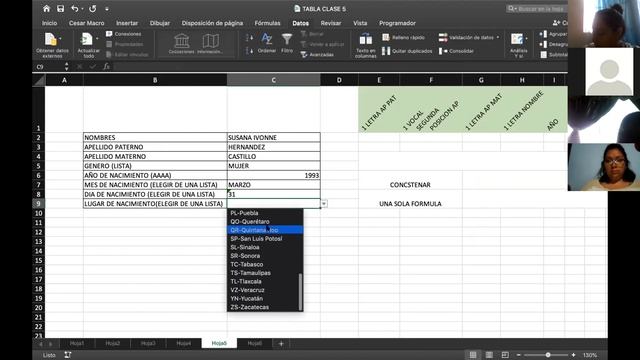Click the sort descending icon
The height and width of the screenshot is (360, 640).
point(249,51)
